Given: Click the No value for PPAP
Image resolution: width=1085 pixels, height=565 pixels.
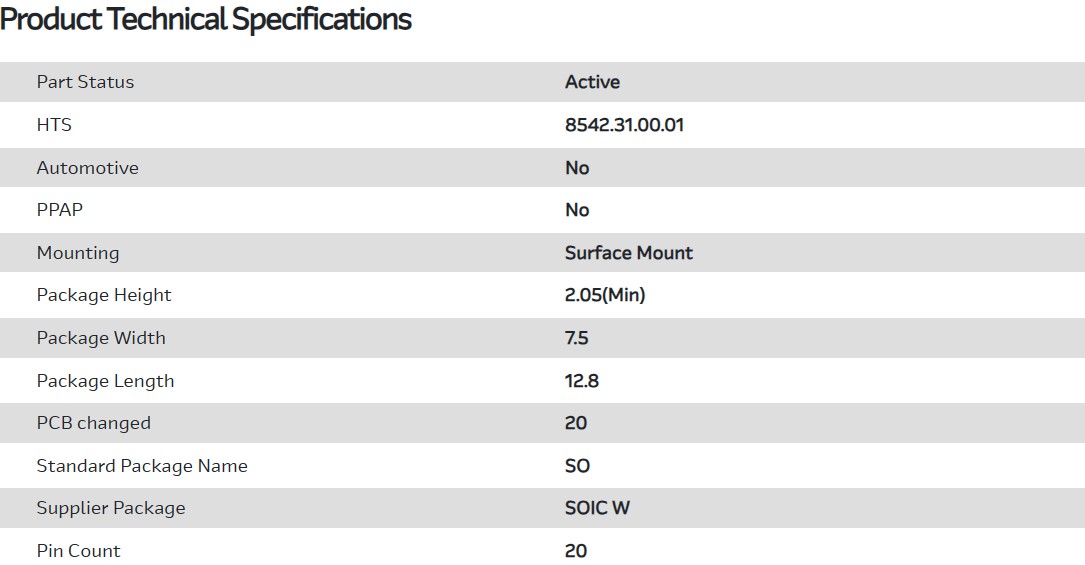Looking at the screenshot, I should coord(577,210).
